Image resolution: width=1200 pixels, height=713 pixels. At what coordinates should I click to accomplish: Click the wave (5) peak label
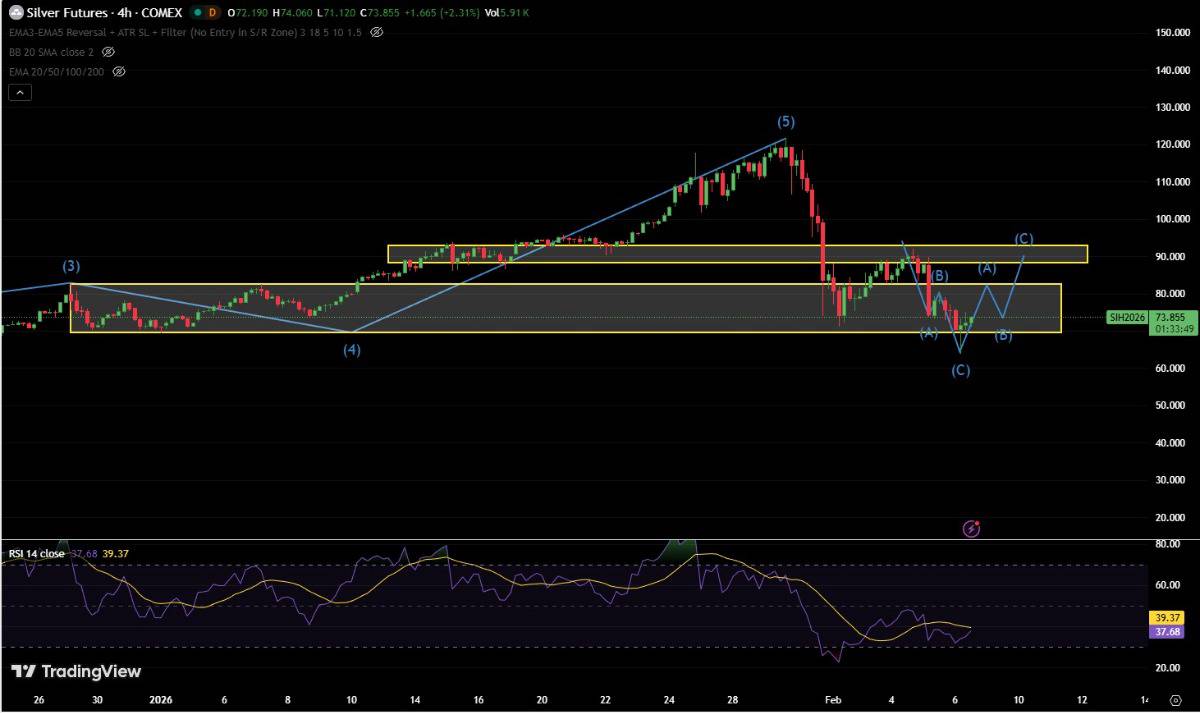click(x=786, y=122)
